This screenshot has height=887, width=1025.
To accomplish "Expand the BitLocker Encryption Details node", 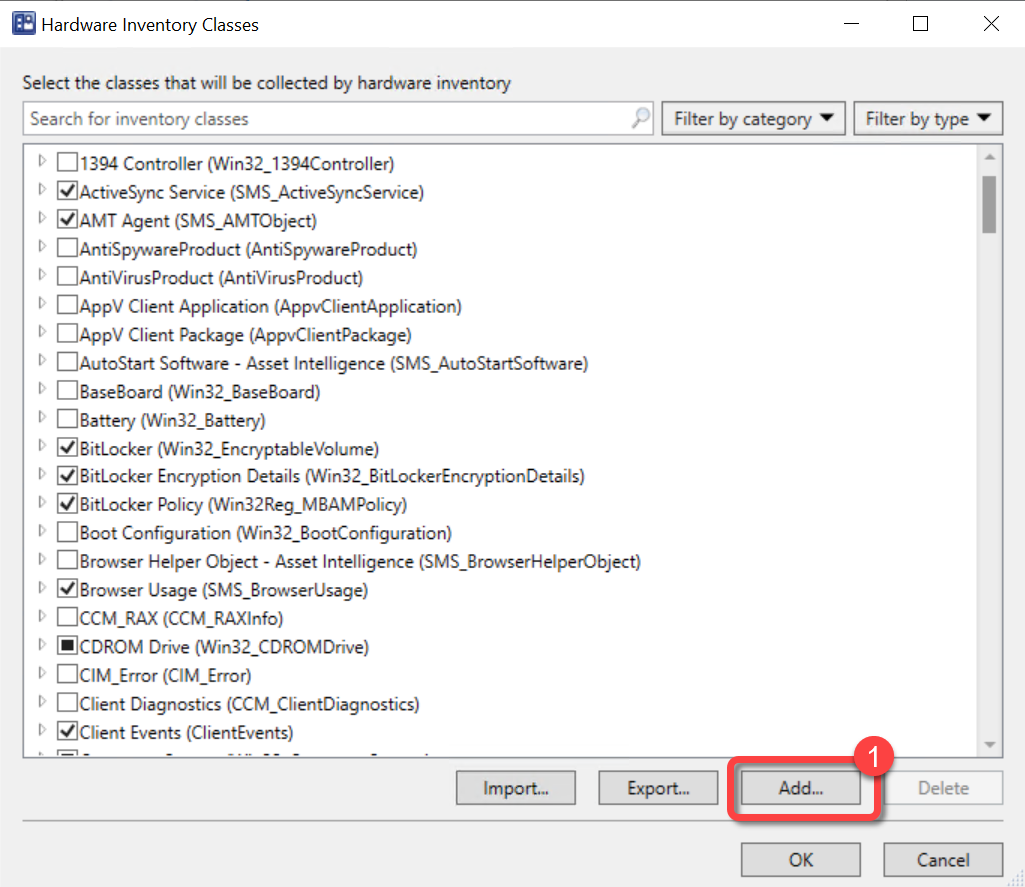I will pyautogui.click(x=42, y=475).
